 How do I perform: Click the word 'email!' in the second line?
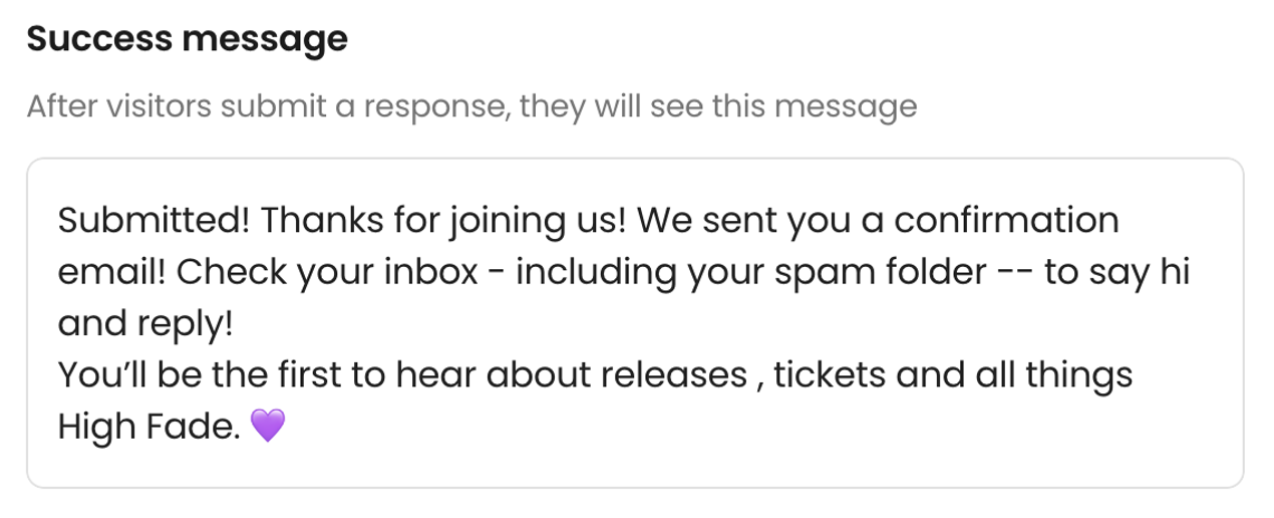[113, 272]
